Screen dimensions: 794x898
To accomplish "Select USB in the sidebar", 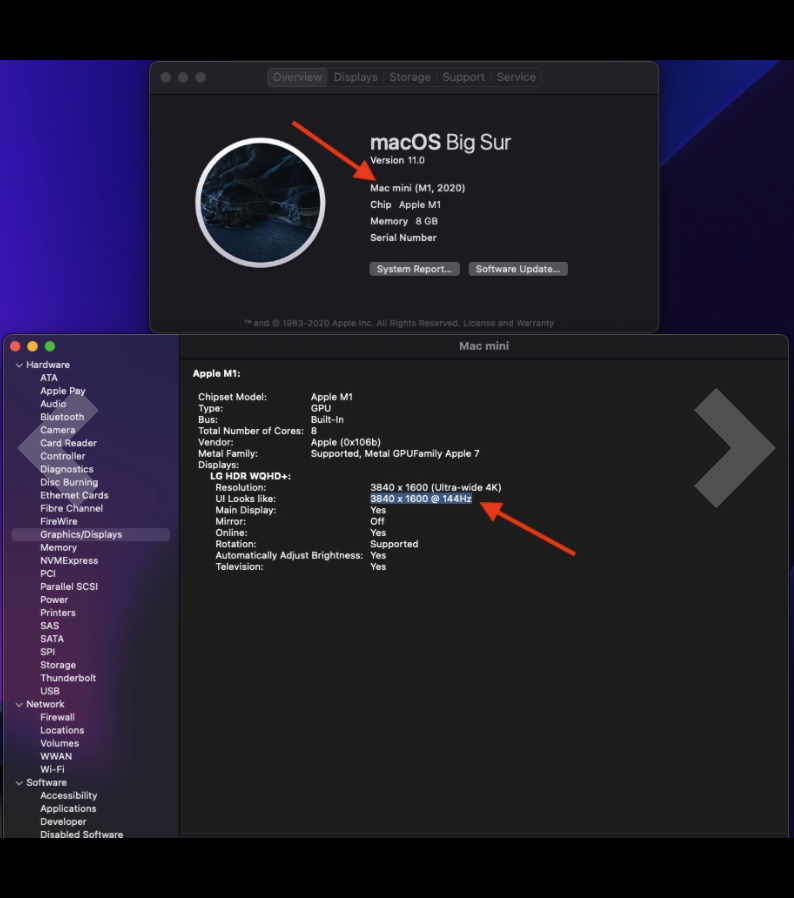I will click(49, 691).
